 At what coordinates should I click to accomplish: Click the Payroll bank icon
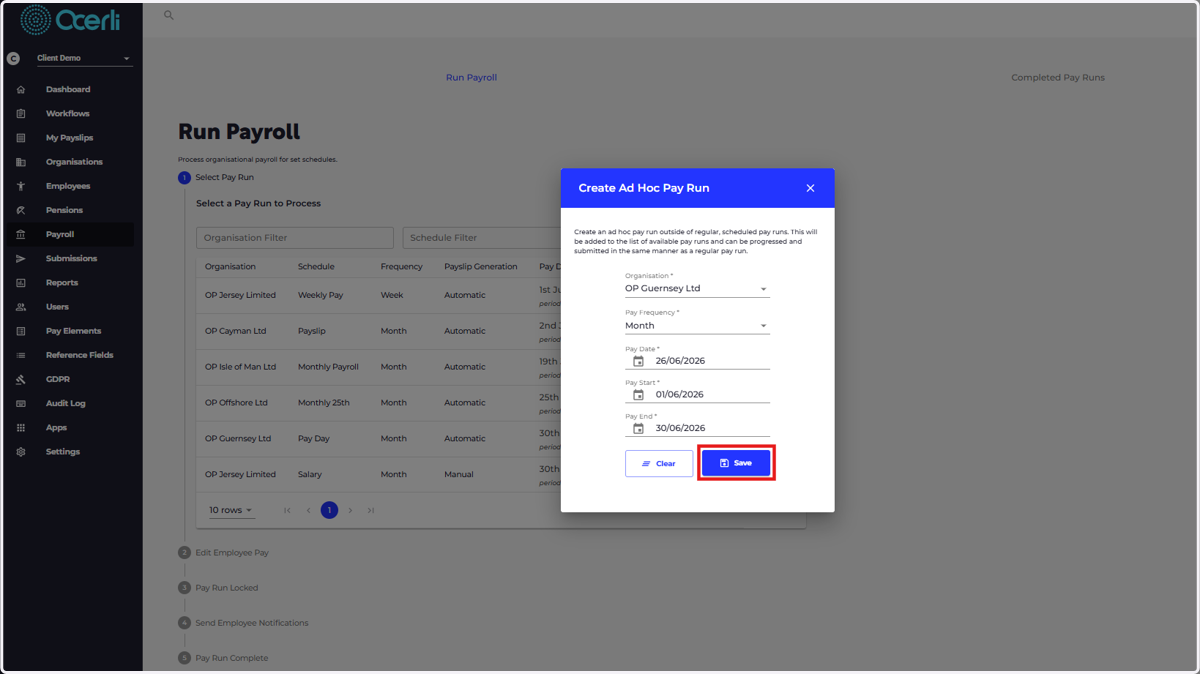pyautogui.click(x=21, y=234)
